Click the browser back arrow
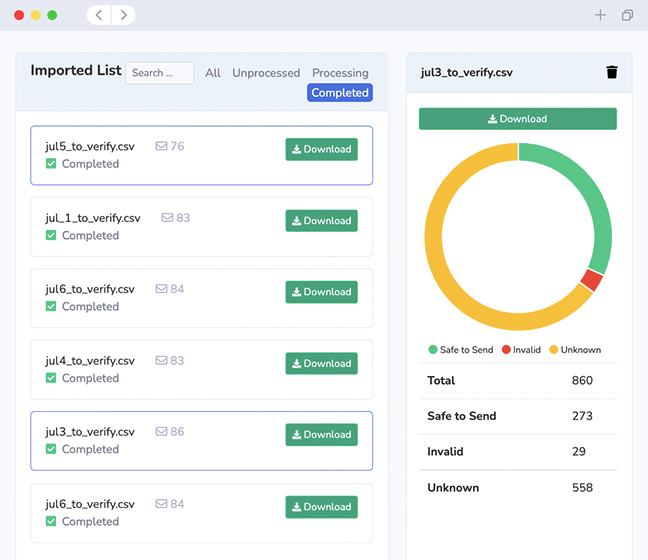This screenshot has height=560, width=648. (x=99, y=15)
